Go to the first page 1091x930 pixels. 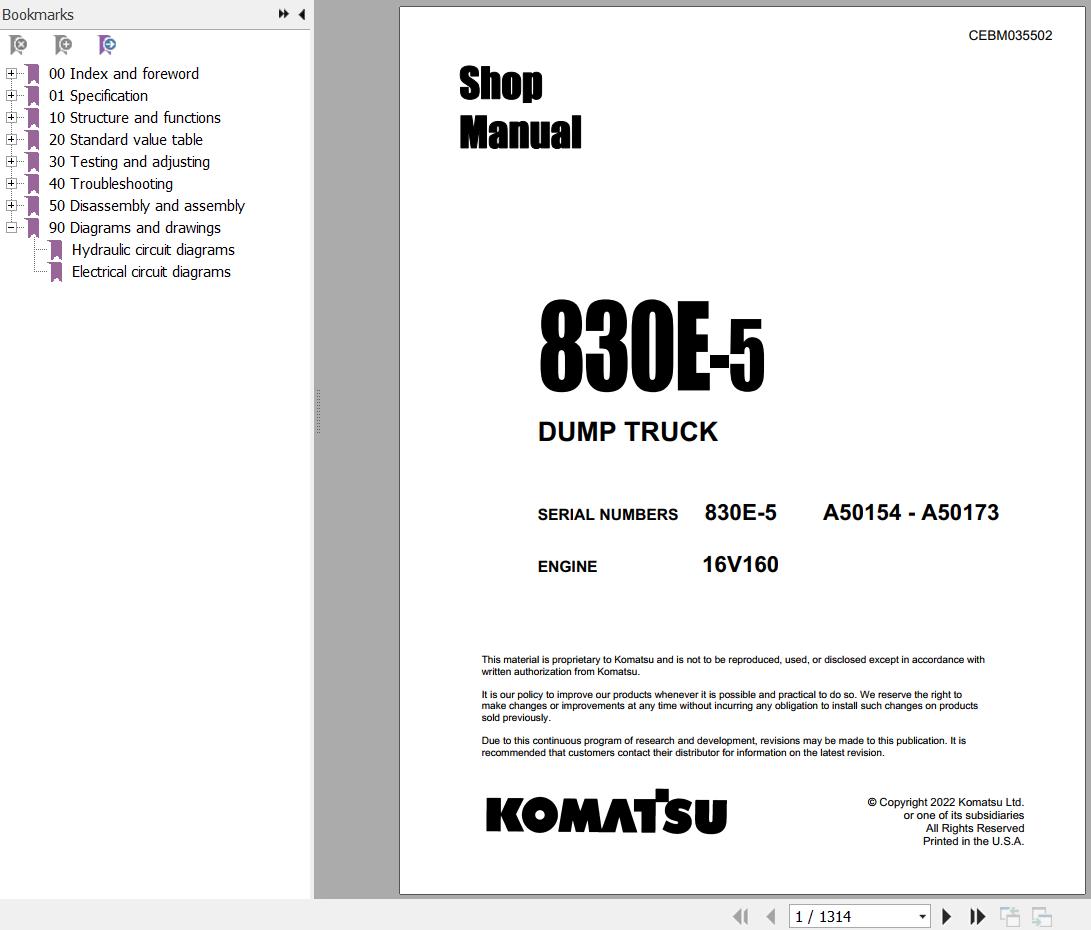740,917
